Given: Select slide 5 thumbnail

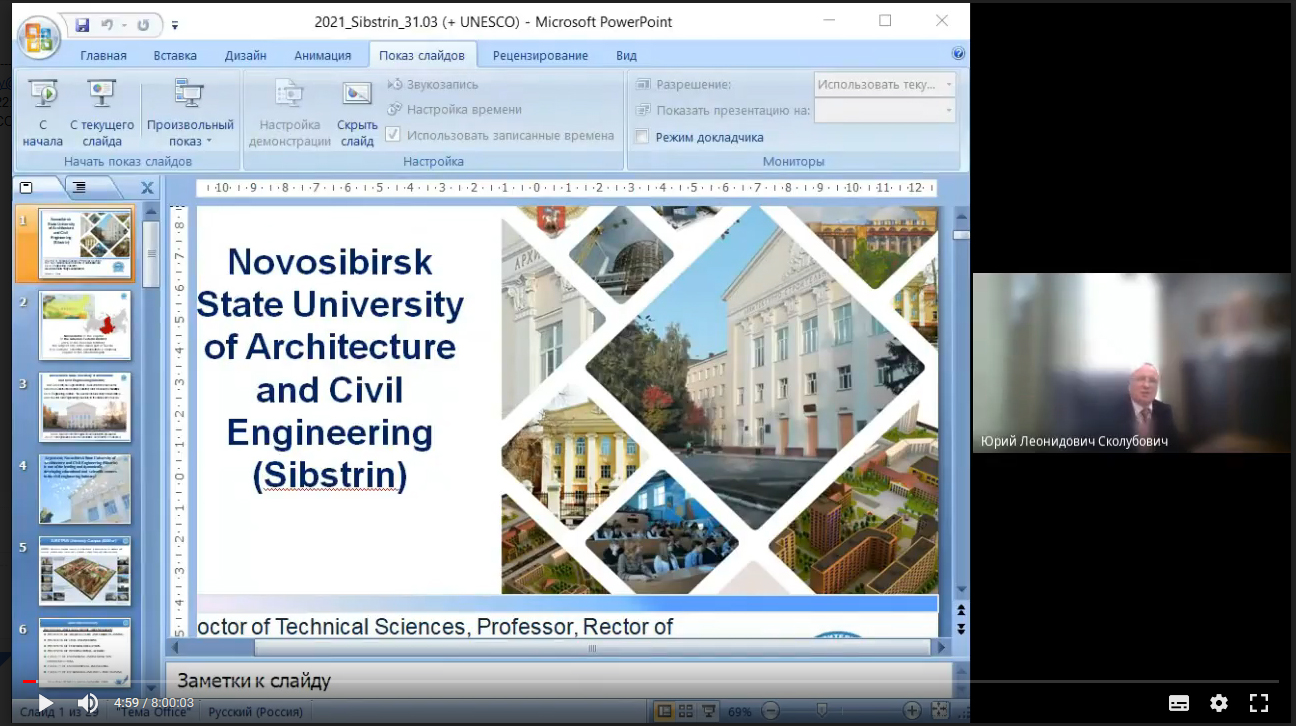Looking at the screenshot, I should tap(85, 571).
